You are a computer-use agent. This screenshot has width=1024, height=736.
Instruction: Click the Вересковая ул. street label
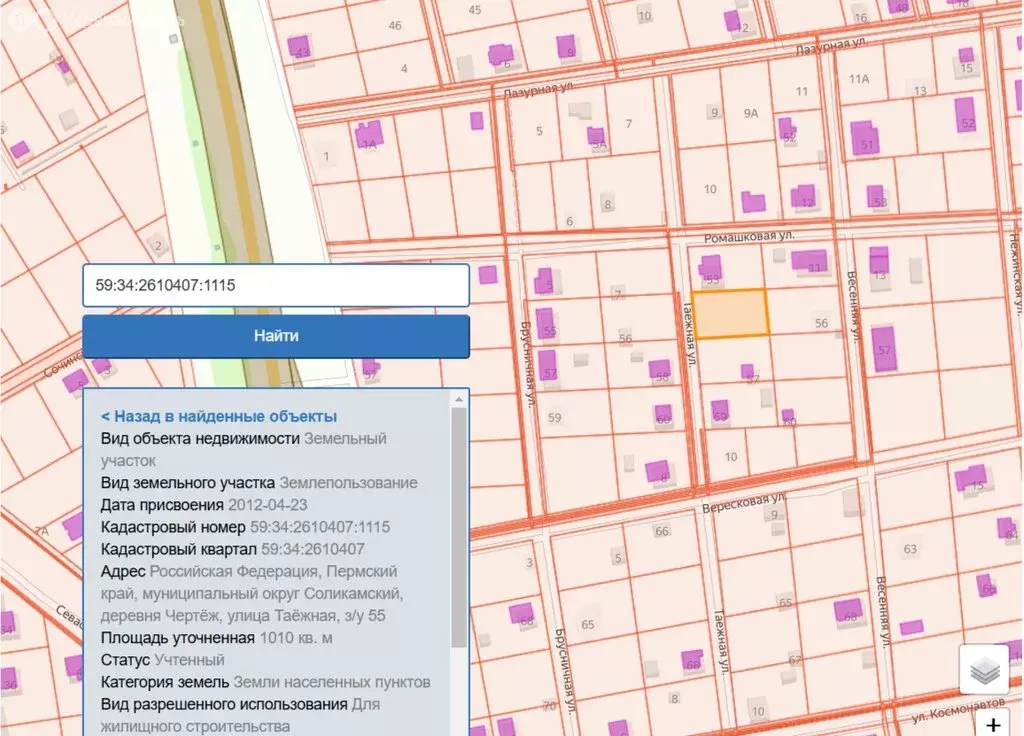tap(744, 504)
